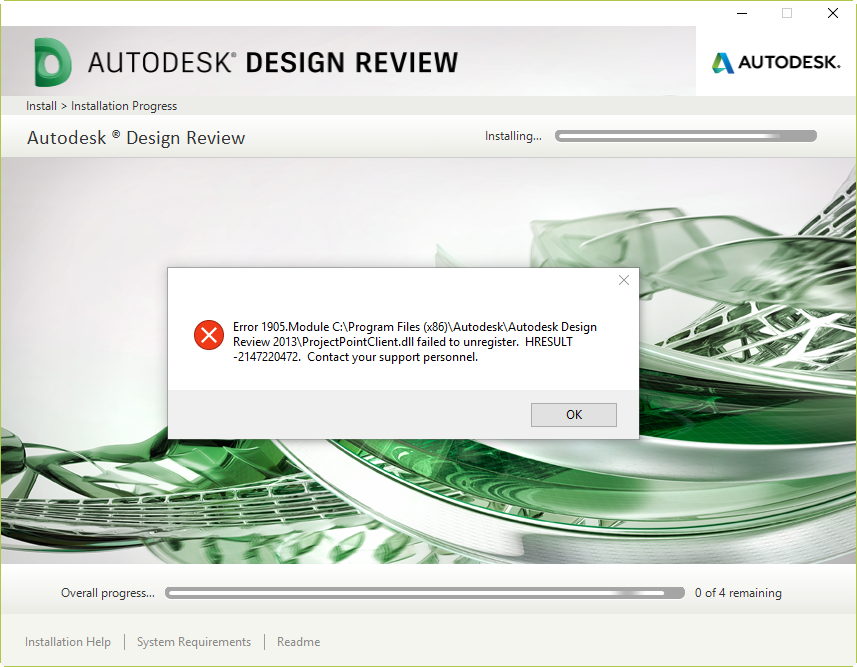
Task: Click the red error icon
Action: [209, 335]
